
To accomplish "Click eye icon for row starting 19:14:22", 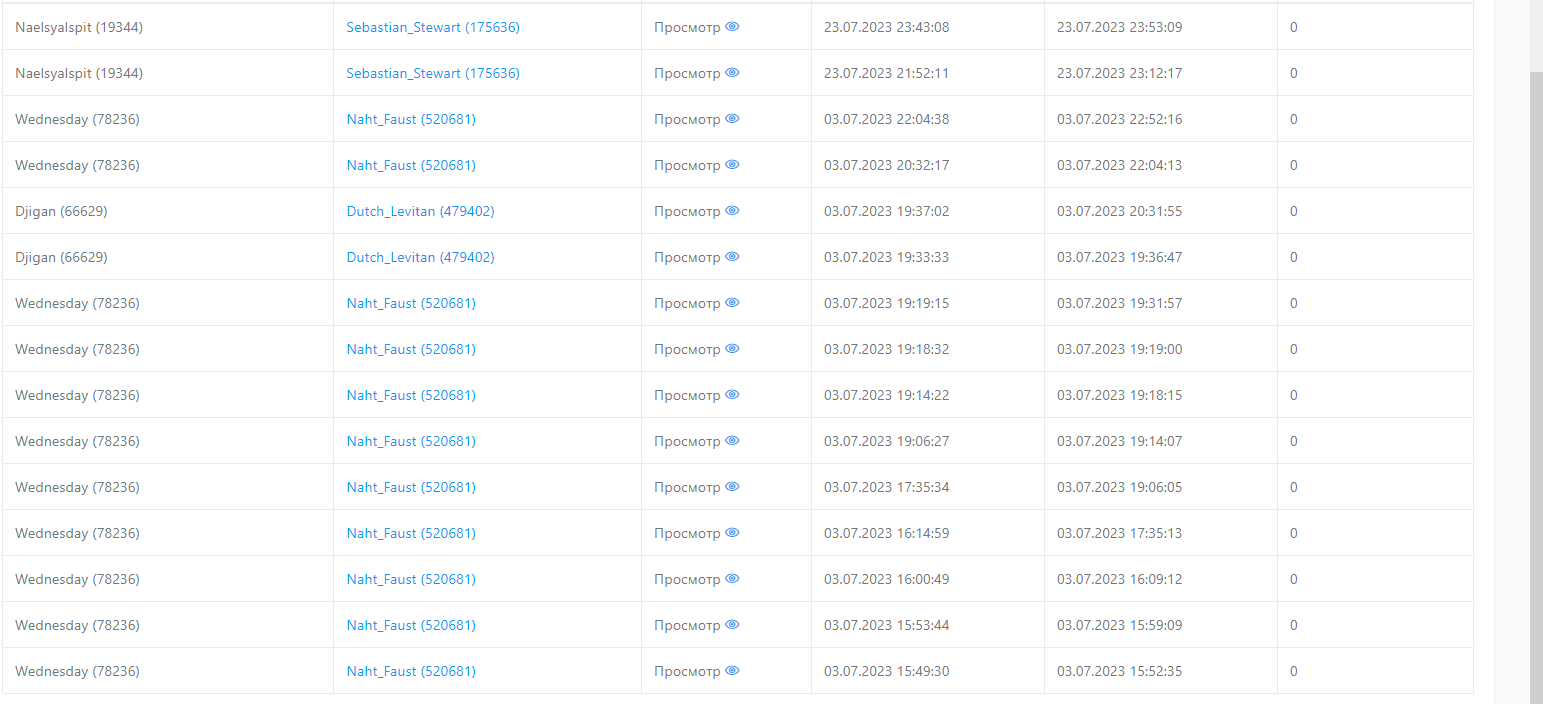I will pos(732,395).
